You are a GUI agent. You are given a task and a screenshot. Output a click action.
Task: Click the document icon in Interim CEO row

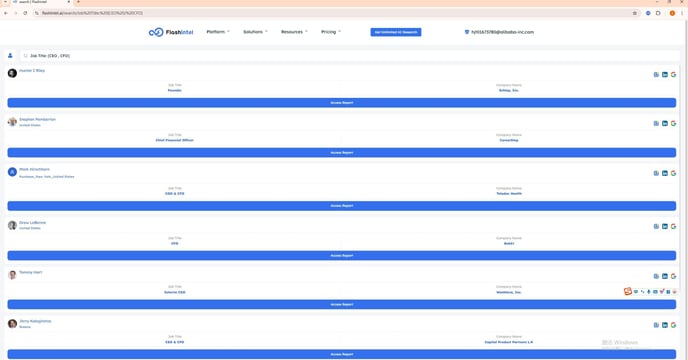(x=656, y=276)
